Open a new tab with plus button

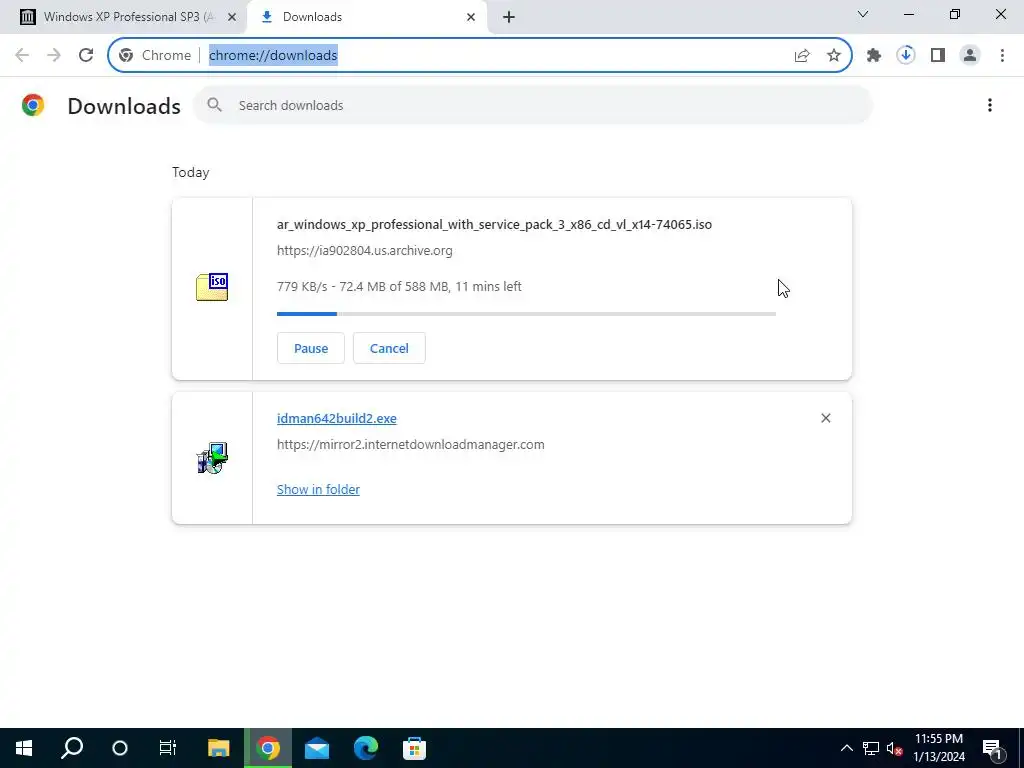click(509, 17)
